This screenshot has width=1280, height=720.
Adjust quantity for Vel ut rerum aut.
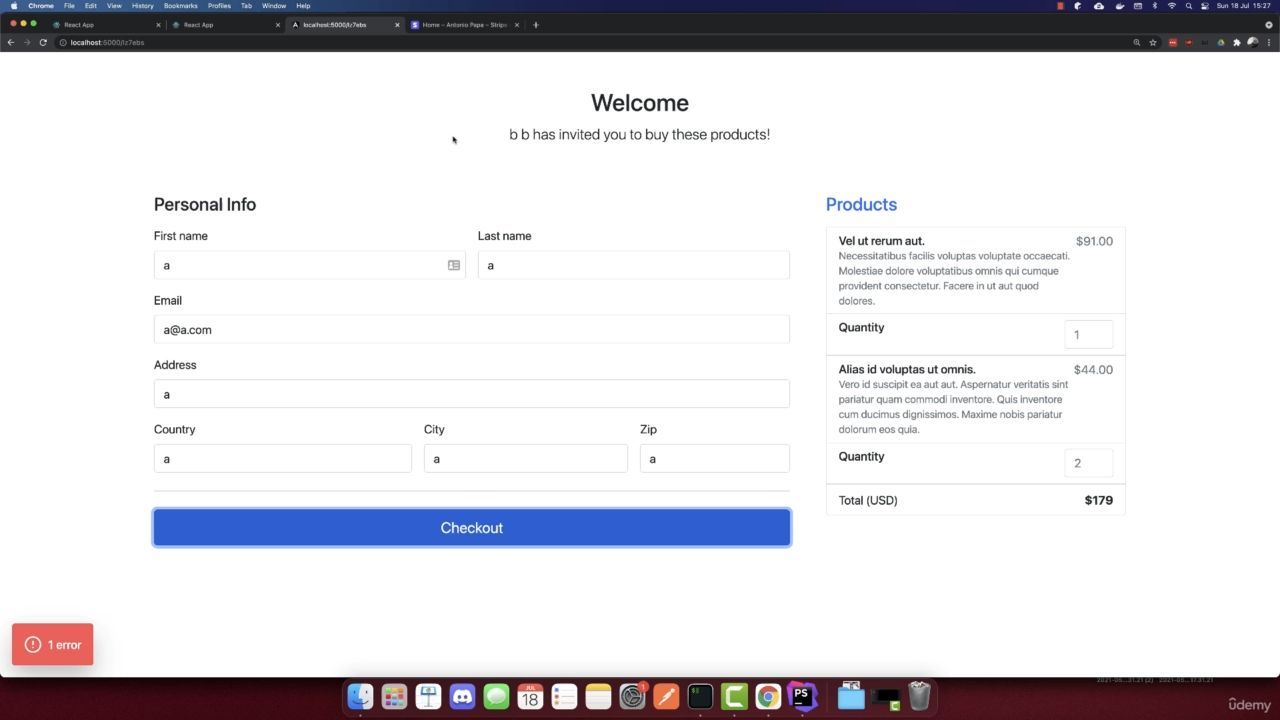[x=1088, y=335]
